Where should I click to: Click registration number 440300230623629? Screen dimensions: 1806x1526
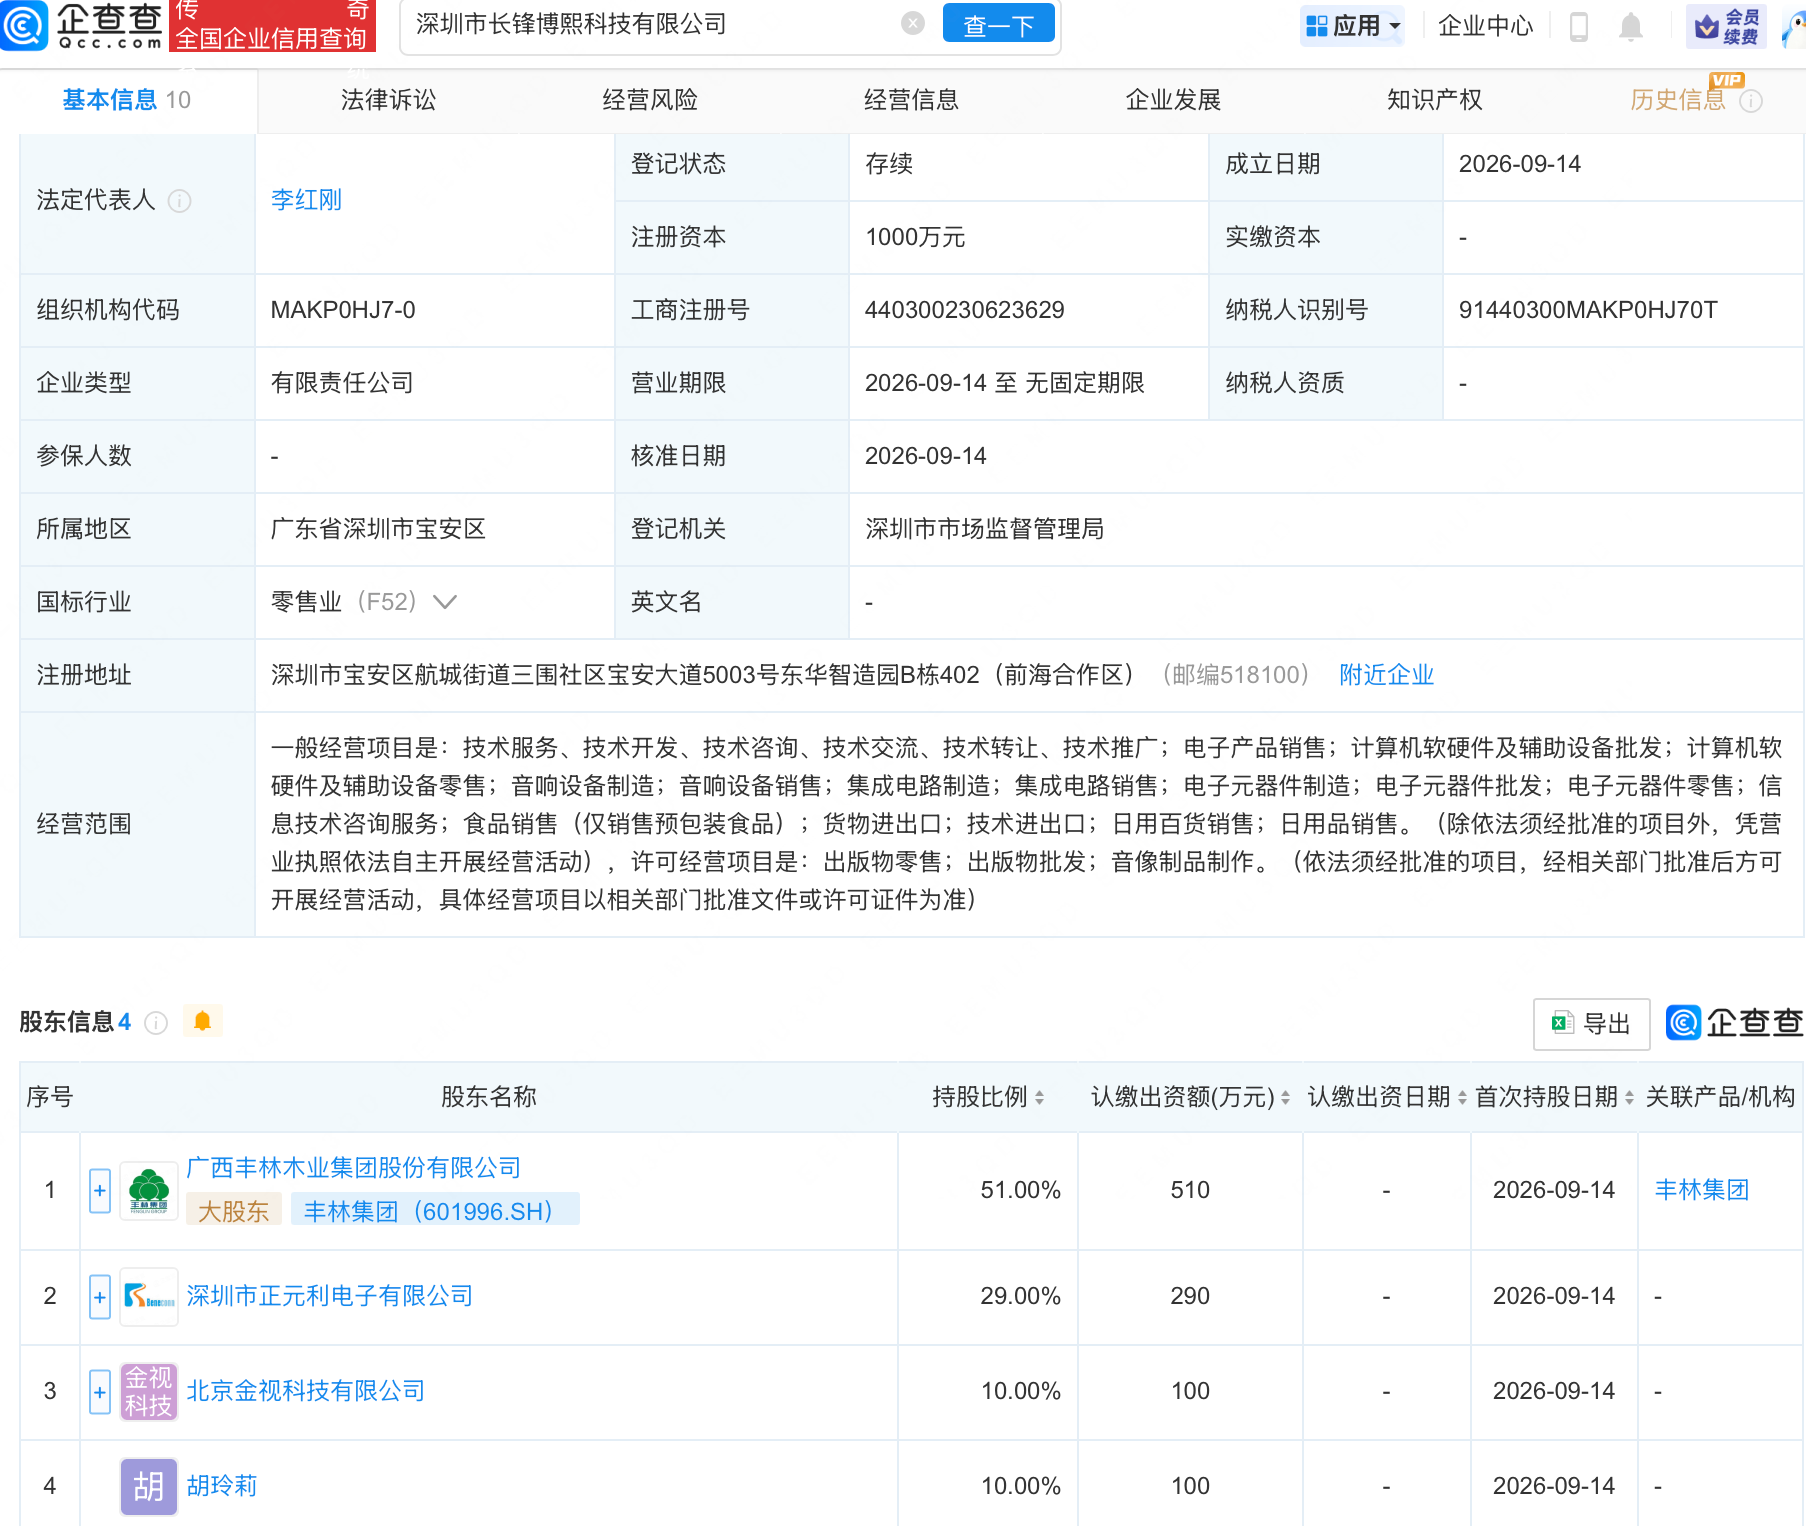[964, 310]
